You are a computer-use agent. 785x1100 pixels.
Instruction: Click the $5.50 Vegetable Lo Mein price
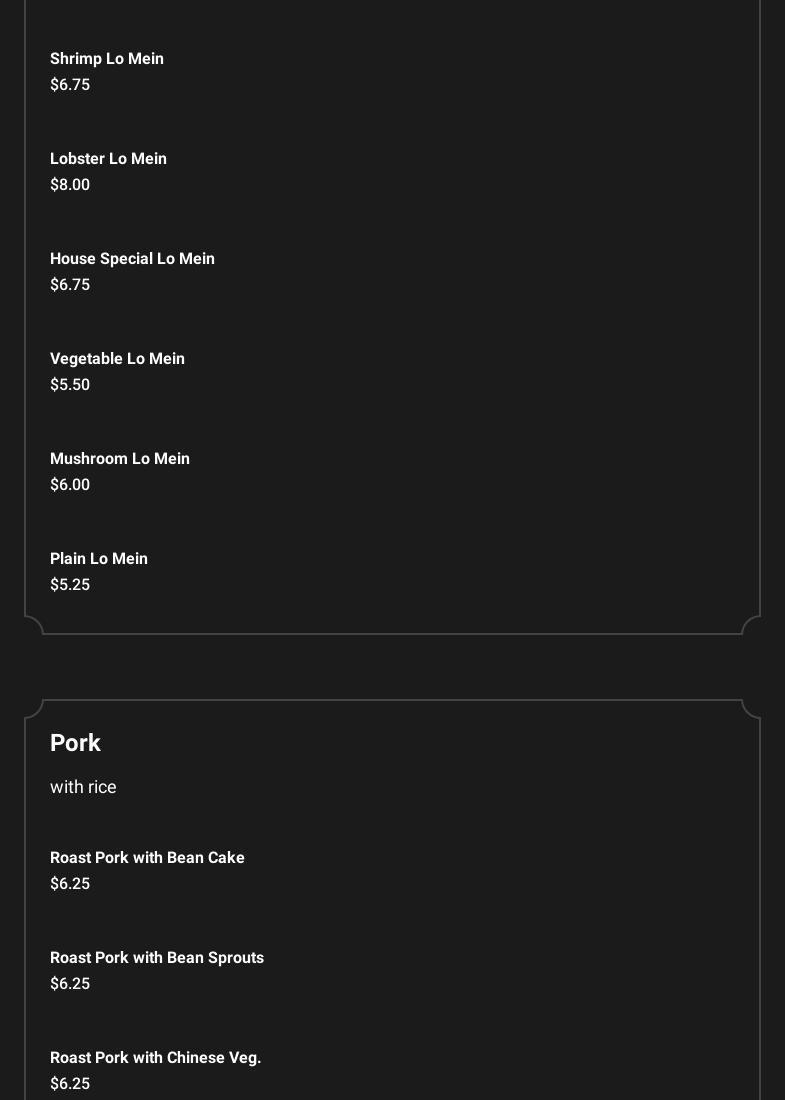click(x=70, y=385)
